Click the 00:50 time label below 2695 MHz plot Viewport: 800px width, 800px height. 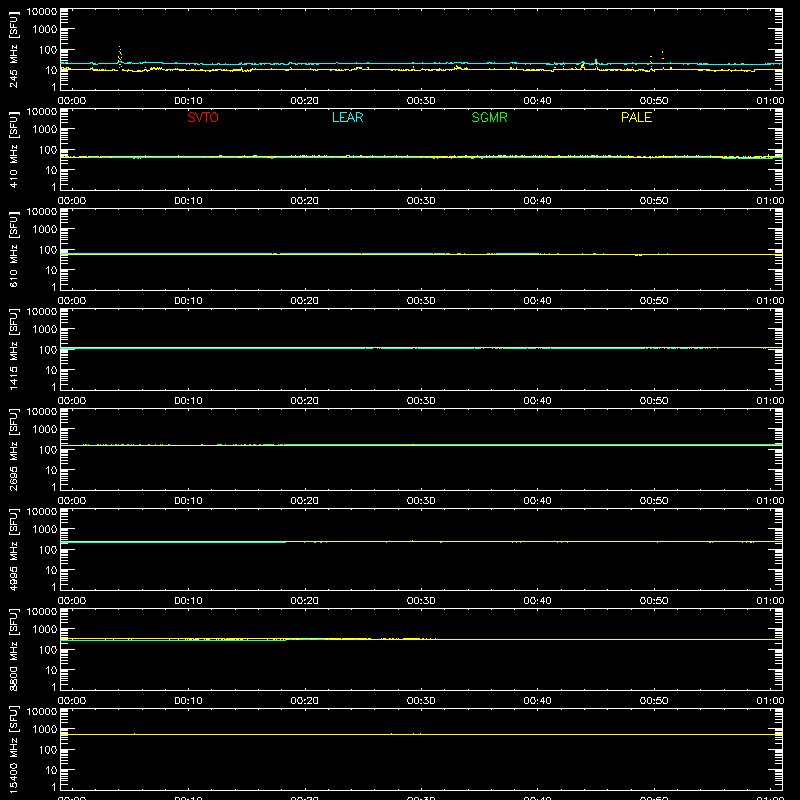[x=654, y=501]
